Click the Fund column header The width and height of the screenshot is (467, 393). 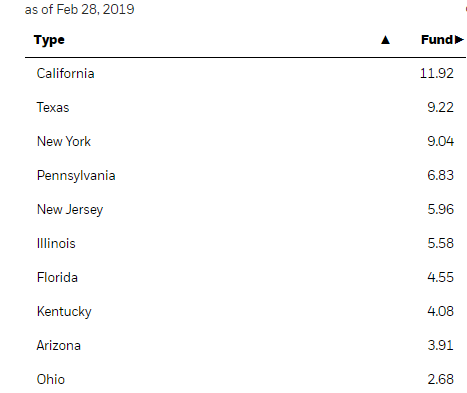[437, 40]
